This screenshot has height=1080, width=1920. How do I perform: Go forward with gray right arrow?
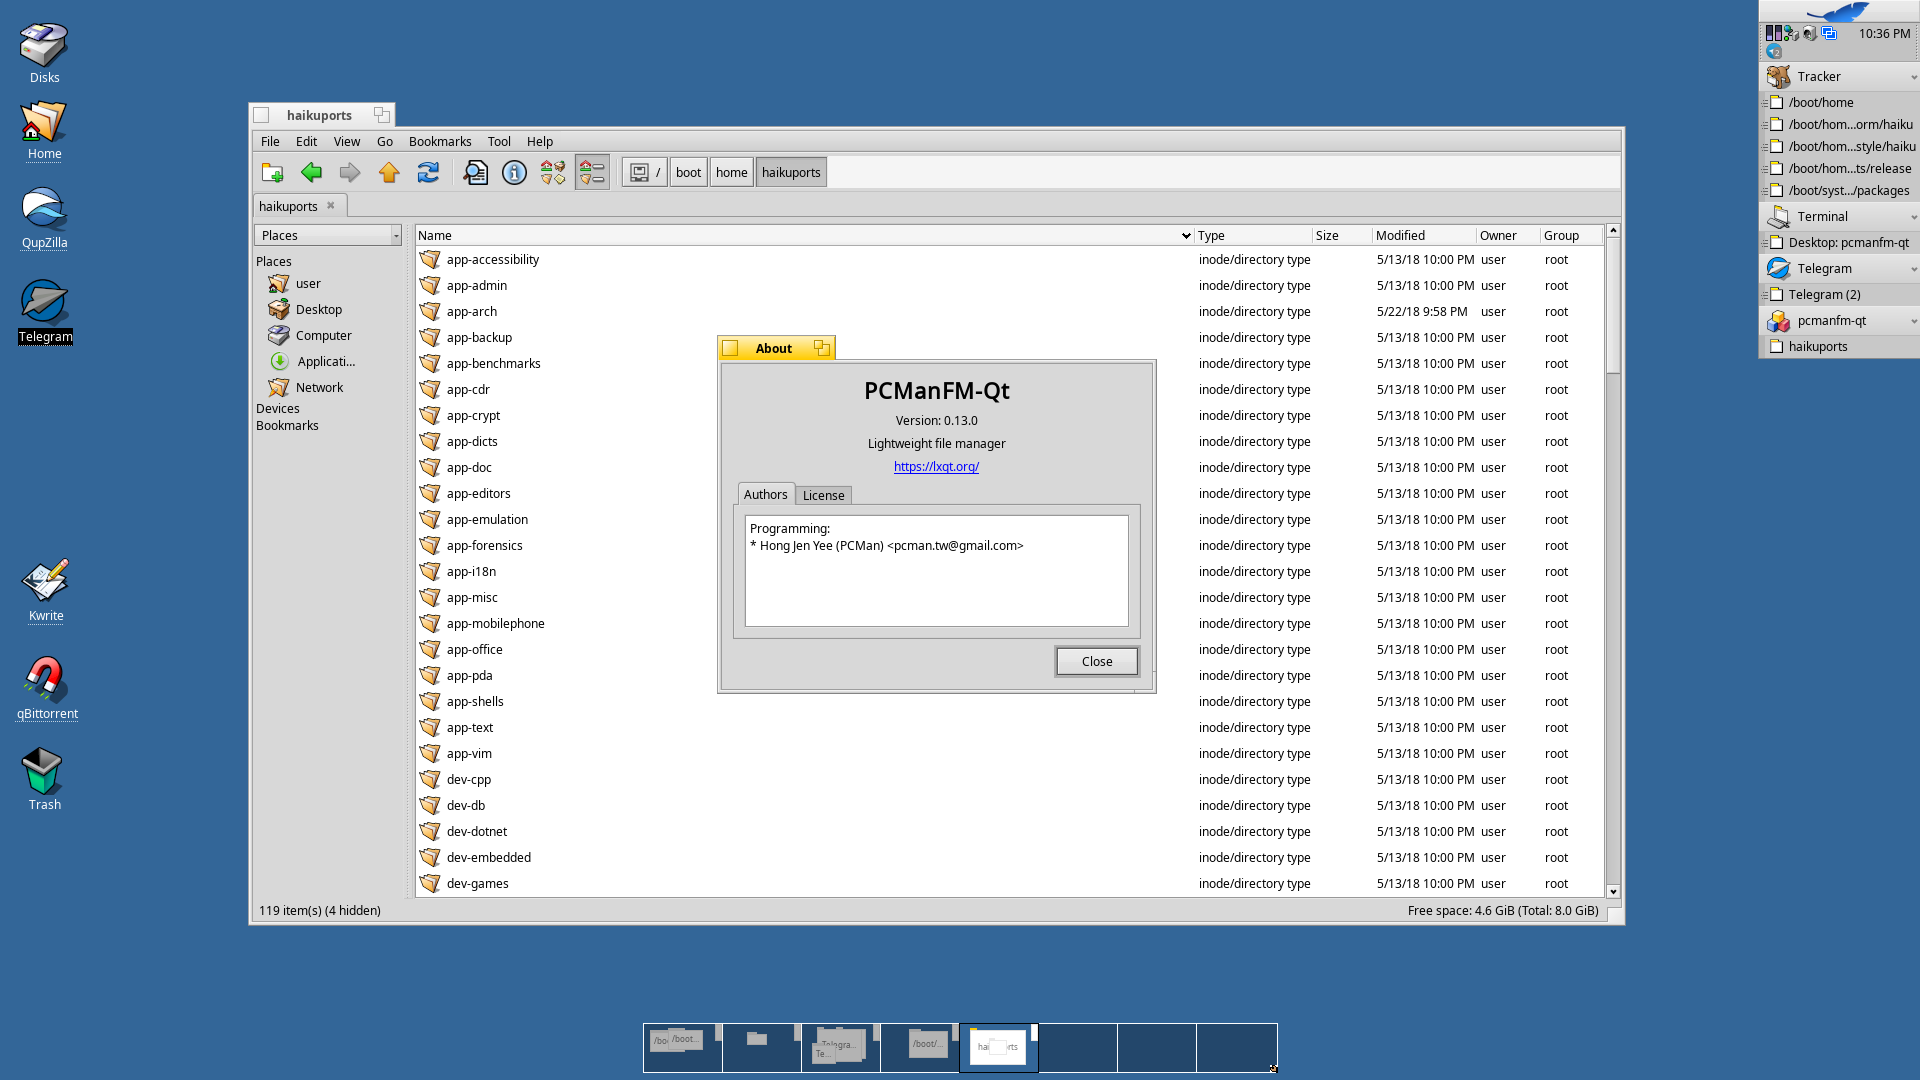coord(350,172)
